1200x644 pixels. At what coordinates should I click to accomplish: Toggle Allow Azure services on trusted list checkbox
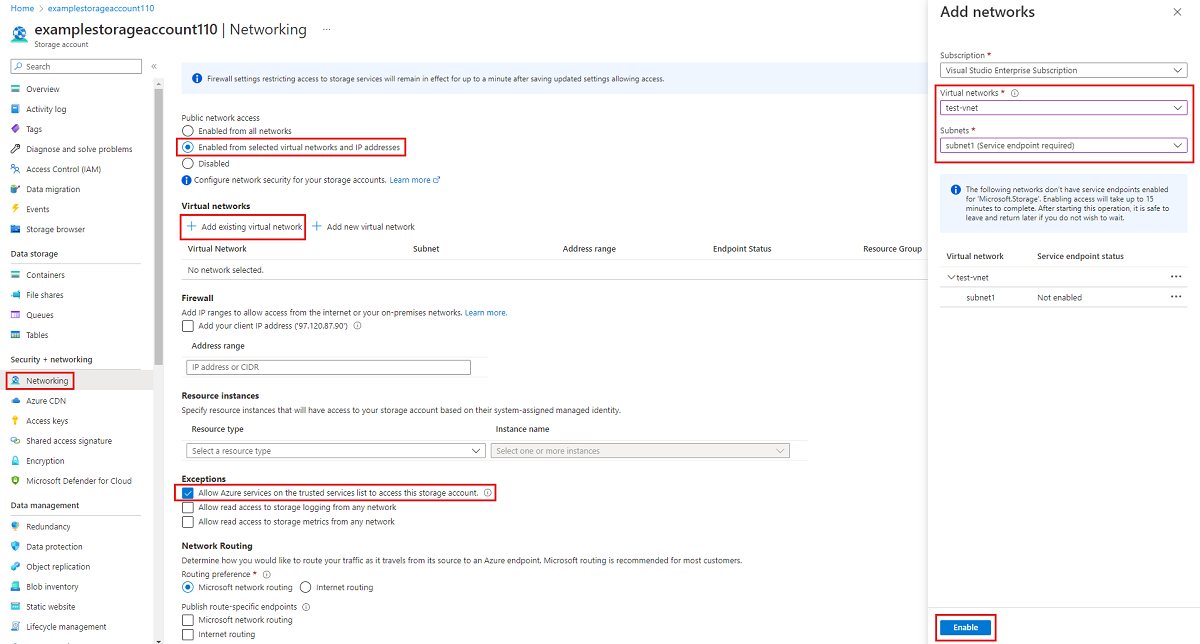click(187, 493)
